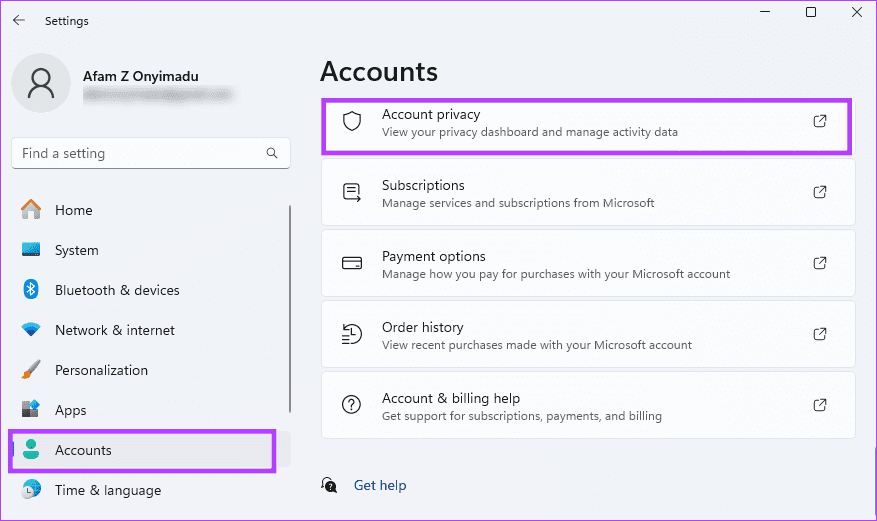
Task: Click the billing help question mark icon
Action: coord(352,404)
